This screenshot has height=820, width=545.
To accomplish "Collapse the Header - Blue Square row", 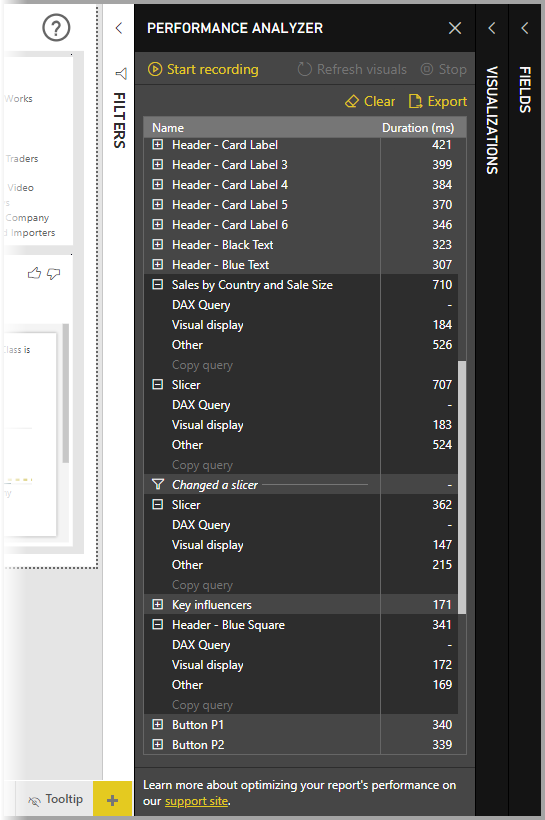I will pyautogui.click(x=157, y=624).
